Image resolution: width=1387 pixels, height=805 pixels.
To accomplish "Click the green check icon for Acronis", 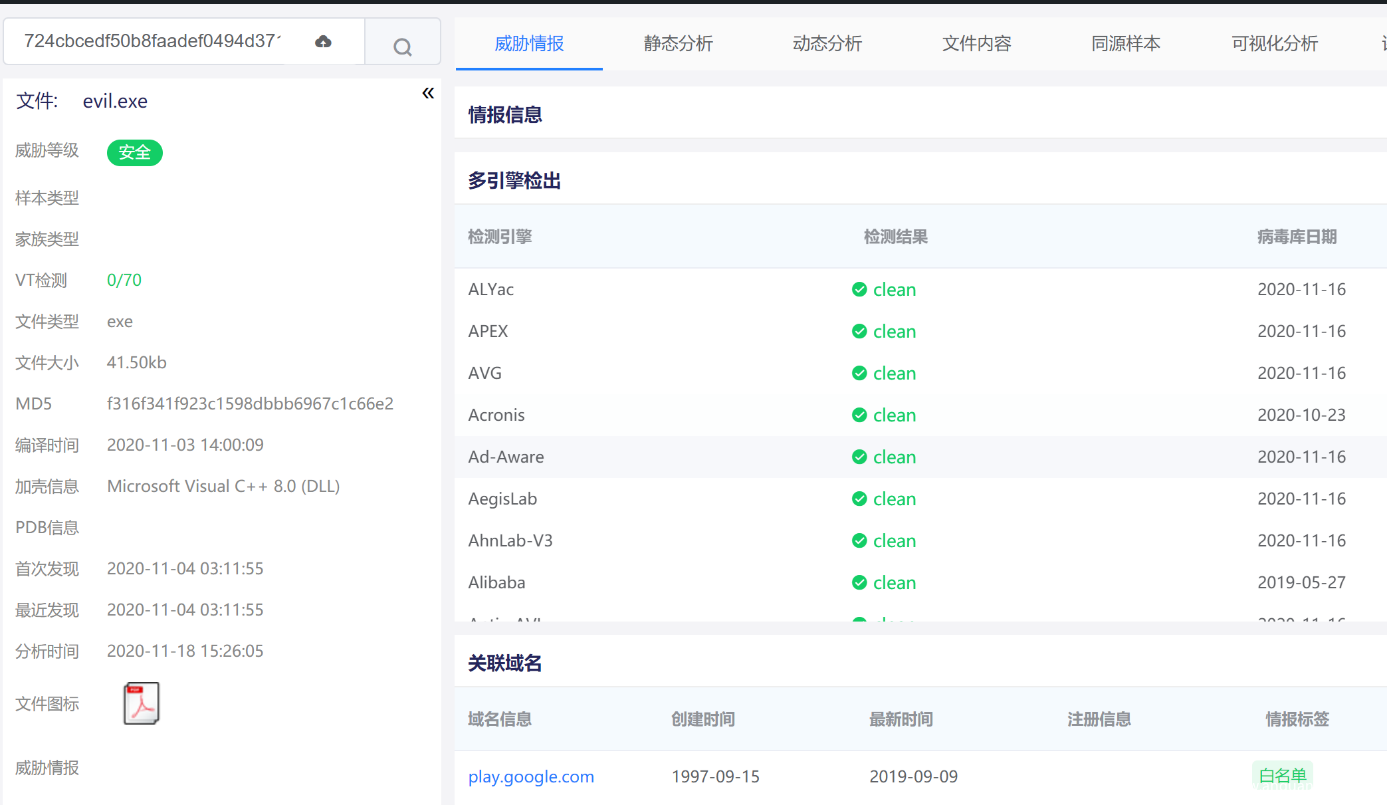I will [x=859, y=415].
